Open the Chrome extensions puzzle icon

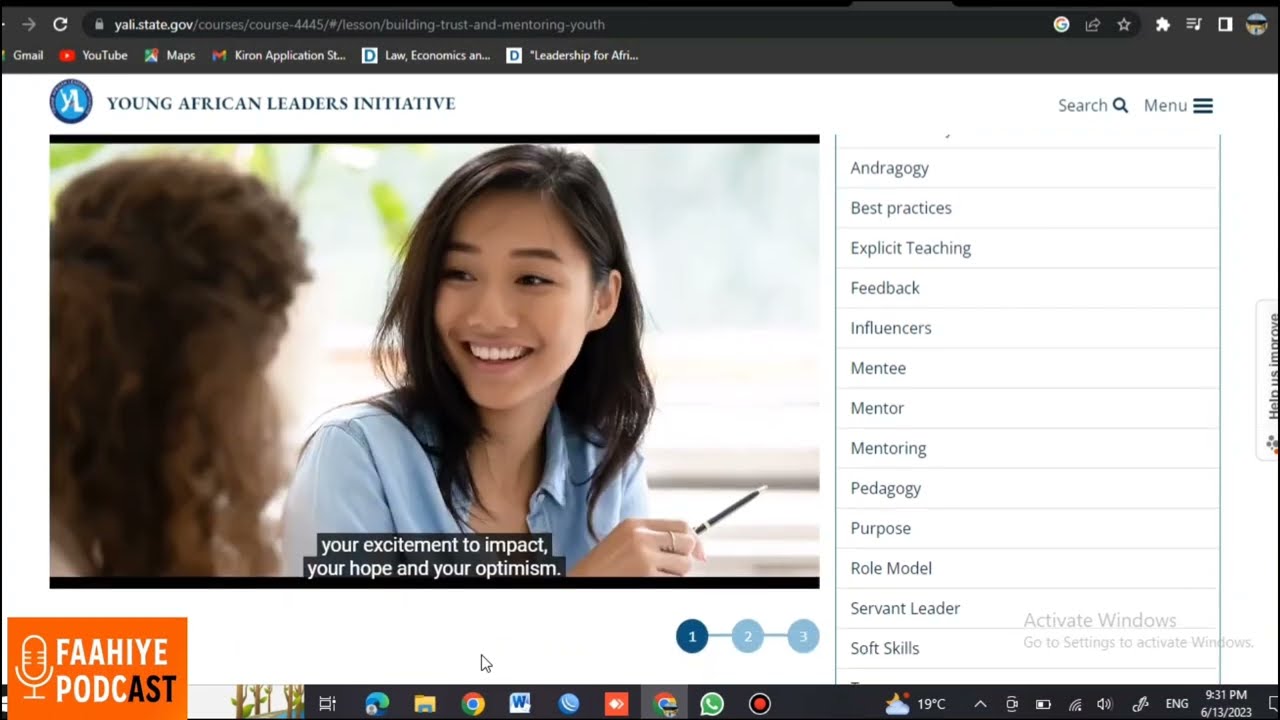coord(1162,24)
